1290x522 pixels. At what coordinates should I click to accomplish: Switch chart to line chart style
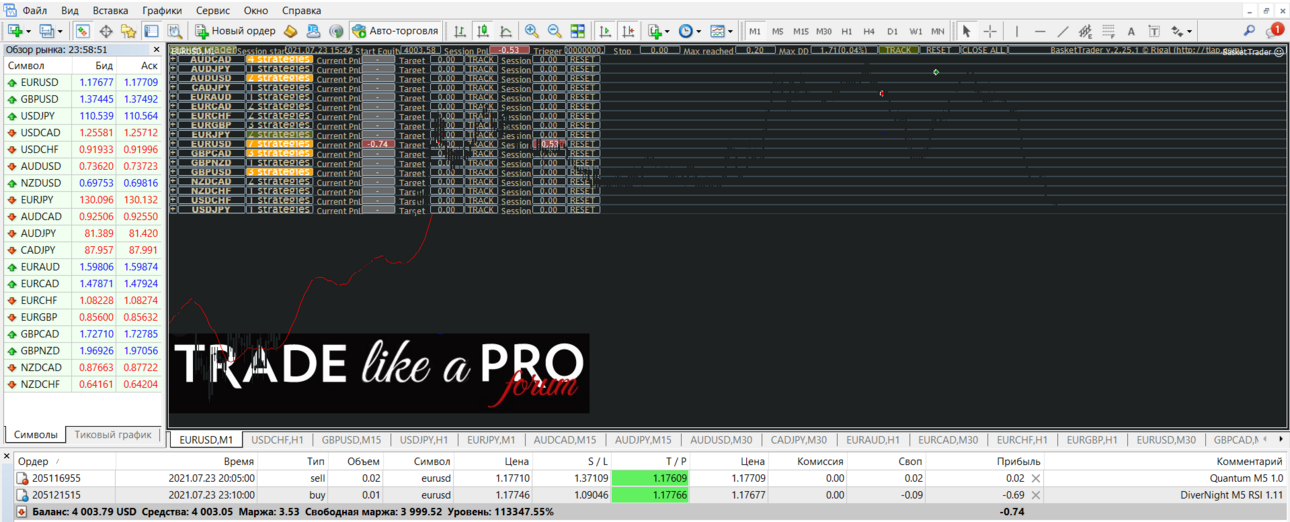pyautogui.click(x=506, y=31)
